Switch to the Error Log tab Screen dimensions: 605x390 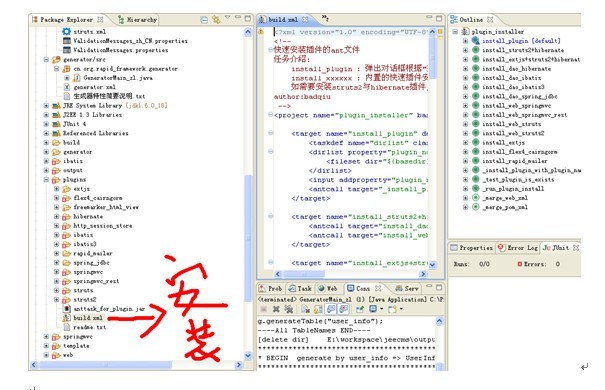click(x=518, y=248)
